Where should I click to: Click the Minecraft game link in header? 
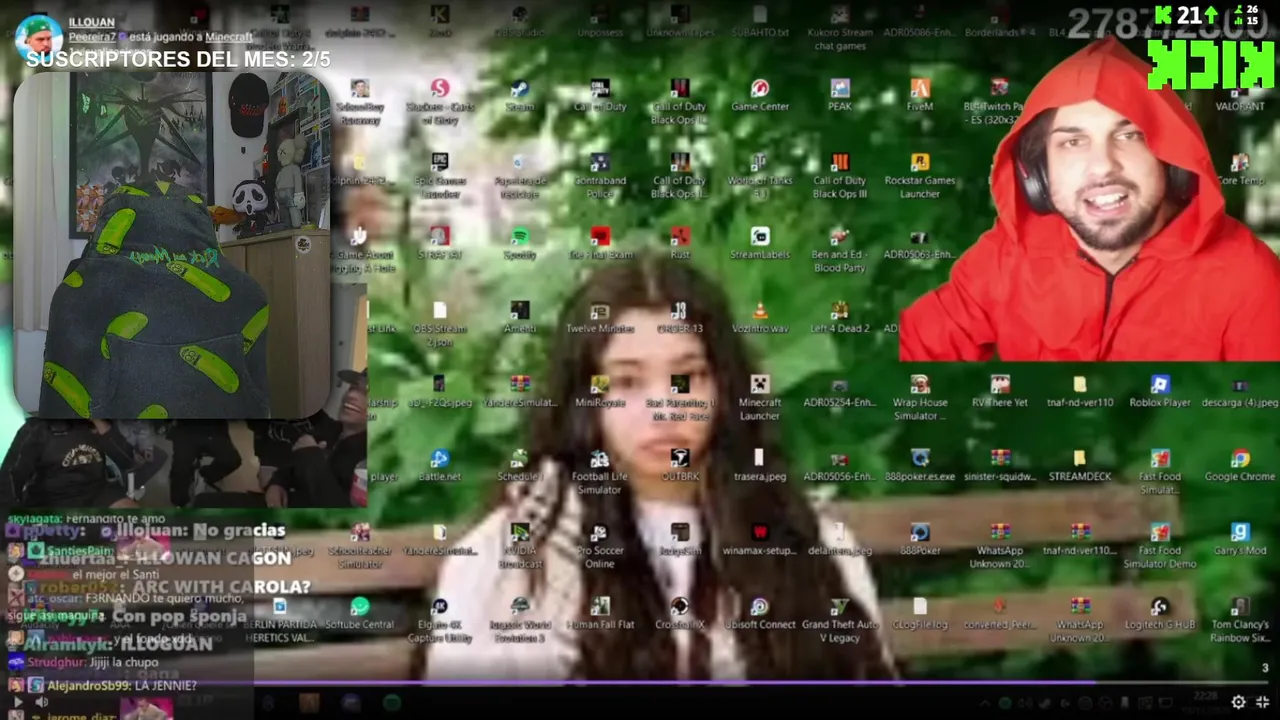click(x=229, y=37)
